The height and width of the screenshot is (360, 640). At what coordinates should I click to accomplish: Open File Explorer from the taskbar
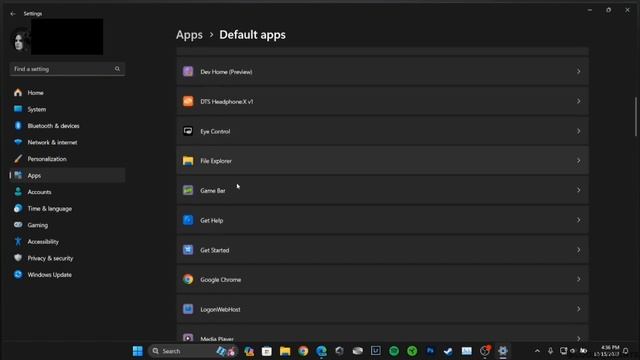pyautogui.click(x=285, y=351)
